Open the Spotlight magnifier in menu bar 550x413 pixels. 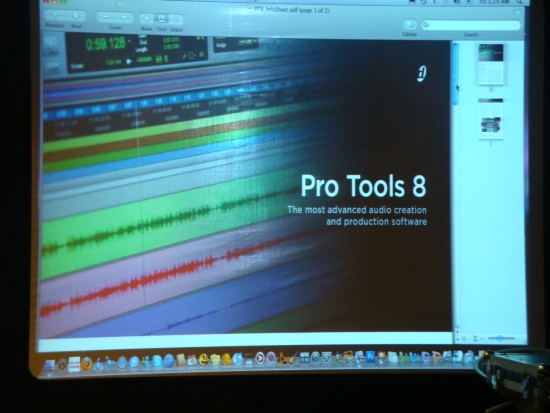[519, 2]
